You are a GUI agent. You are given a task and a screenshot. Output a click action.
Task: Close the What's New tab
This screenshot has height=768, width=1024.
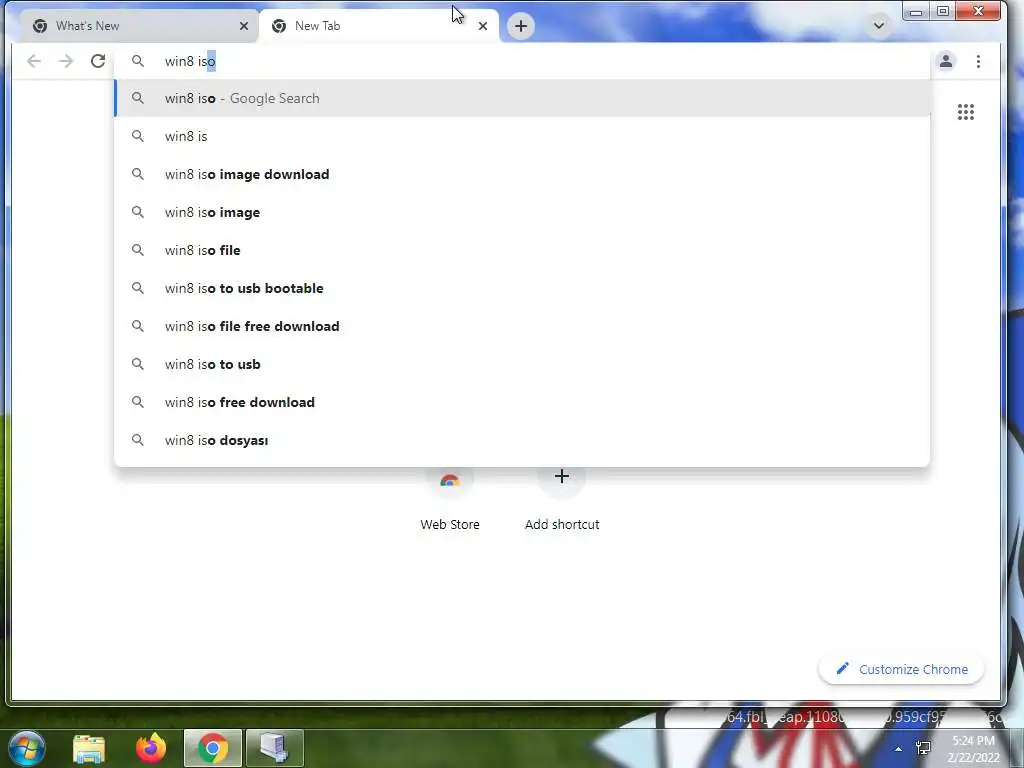[x=244, y=26]
